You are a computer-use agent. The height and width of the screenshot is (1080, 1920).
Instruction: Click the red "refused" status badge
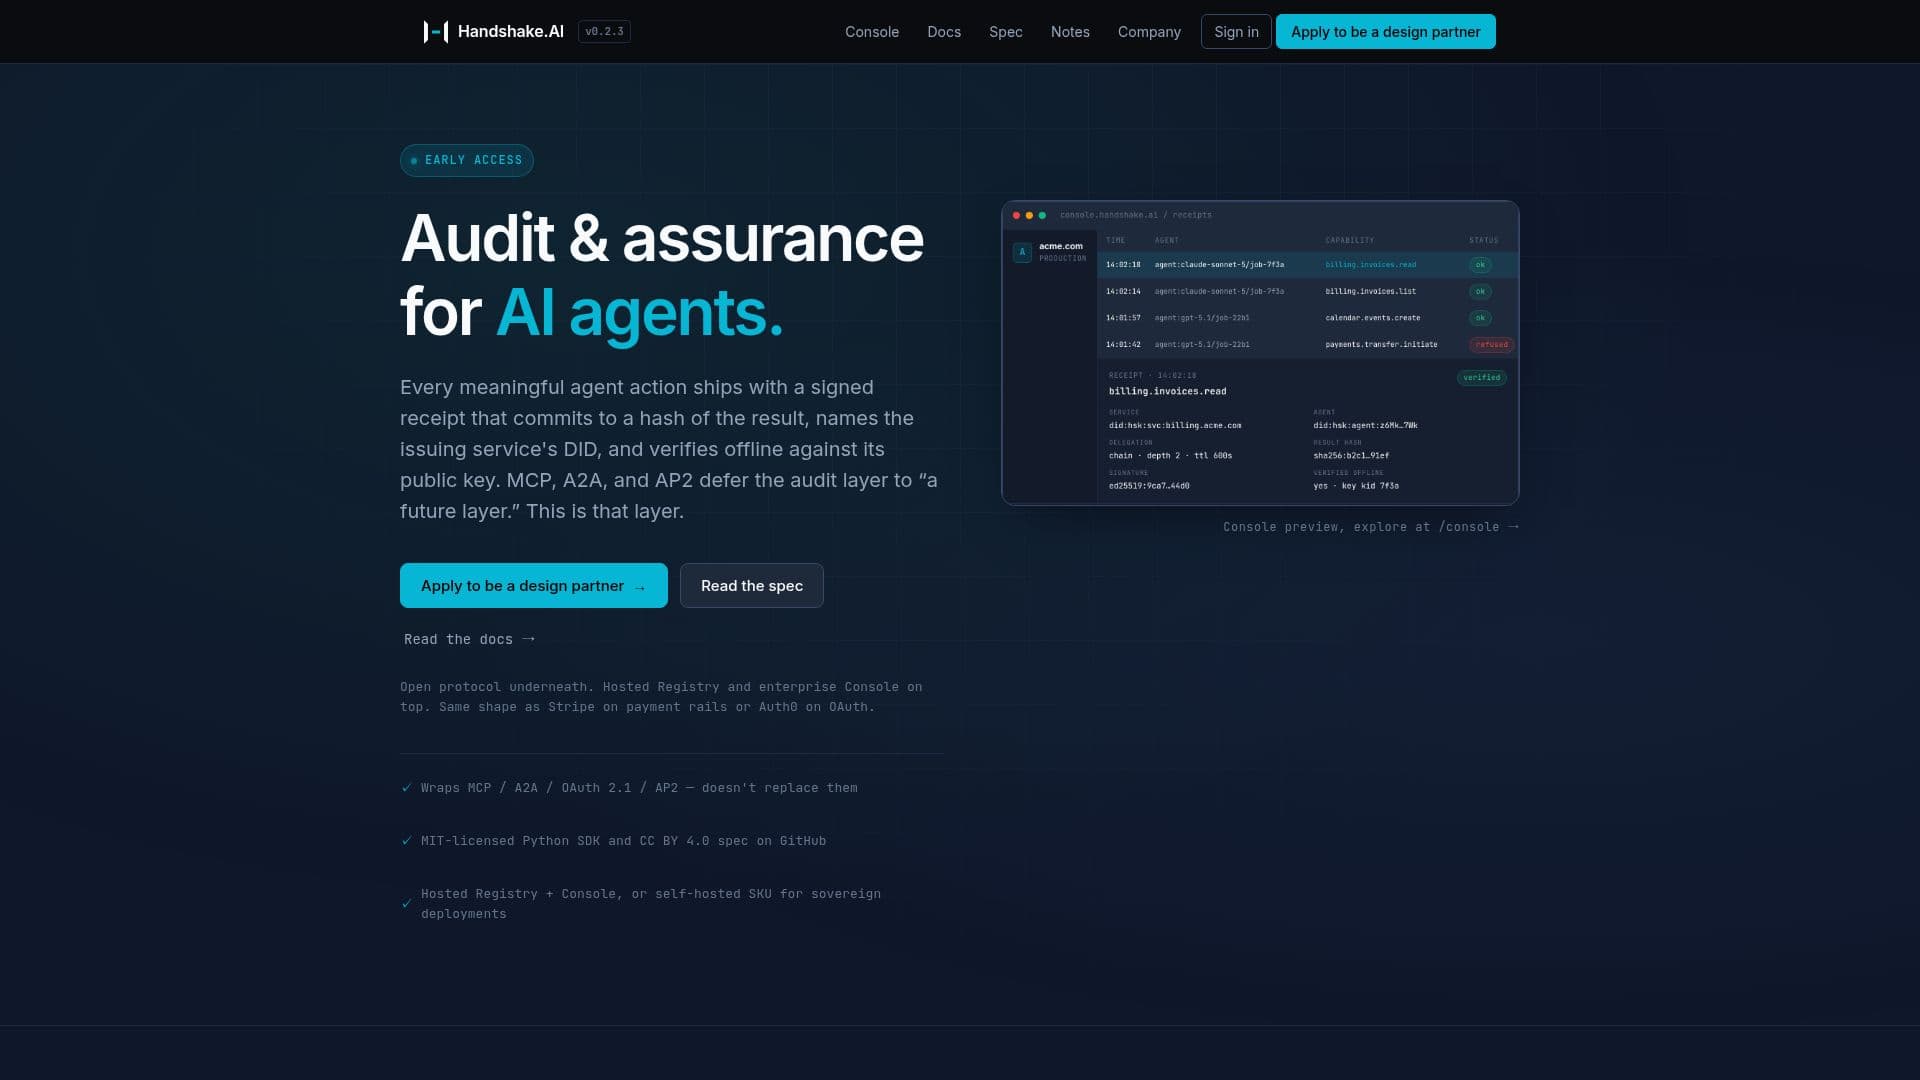point(1491,344)
